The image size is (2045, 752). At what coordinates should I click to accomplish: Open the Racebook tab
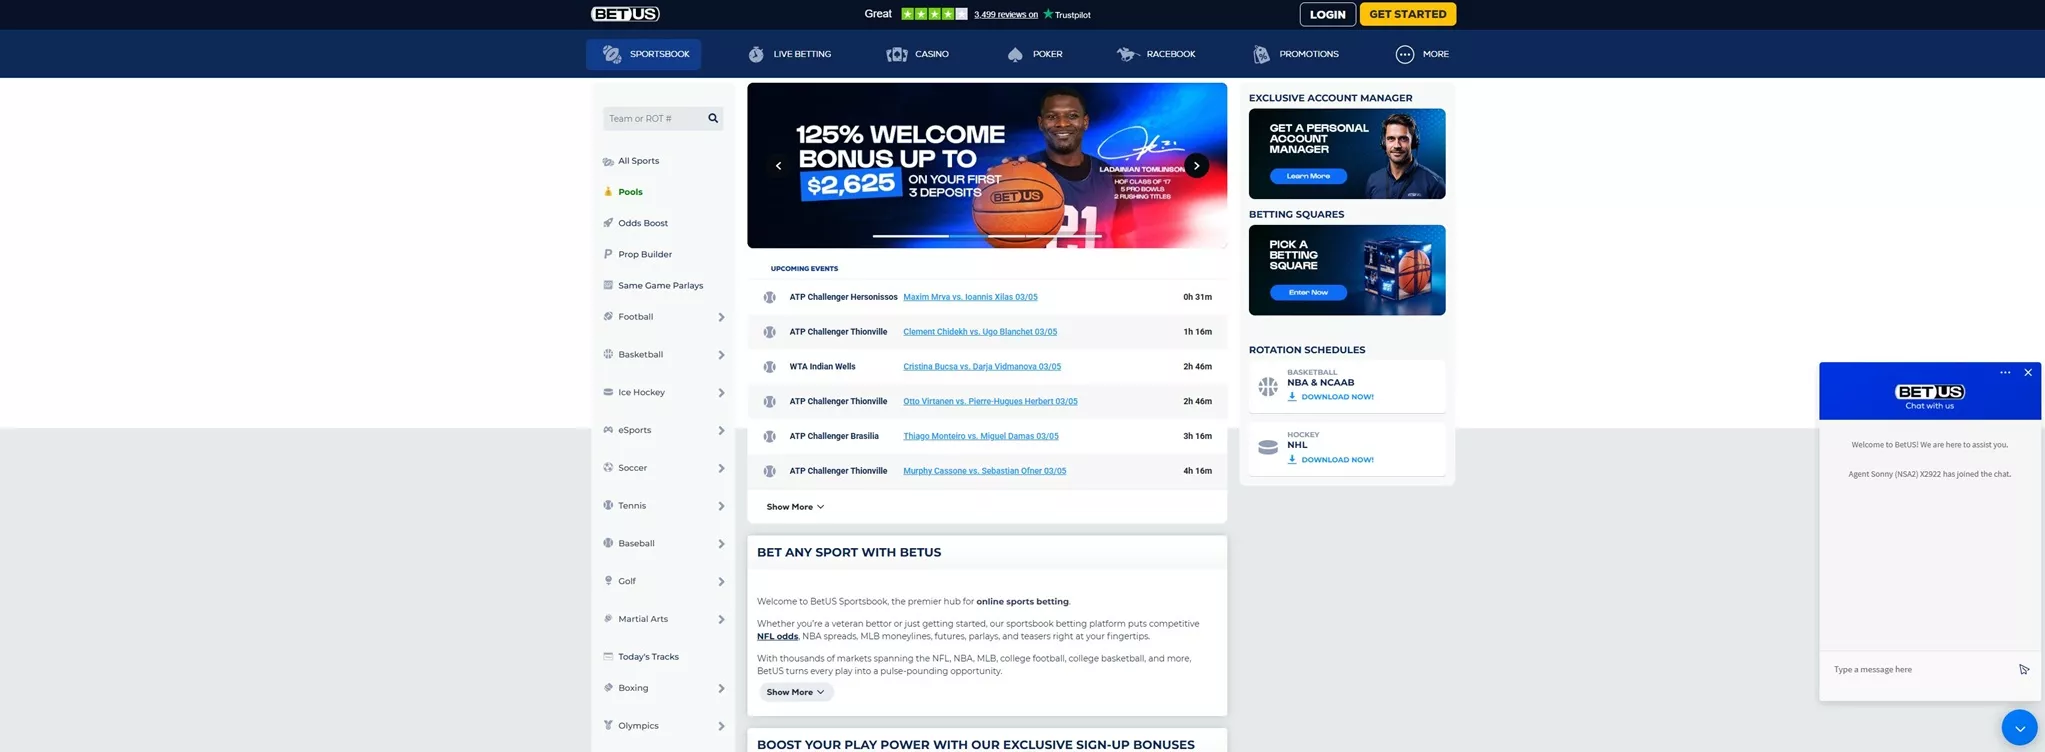click(1156, 54)
